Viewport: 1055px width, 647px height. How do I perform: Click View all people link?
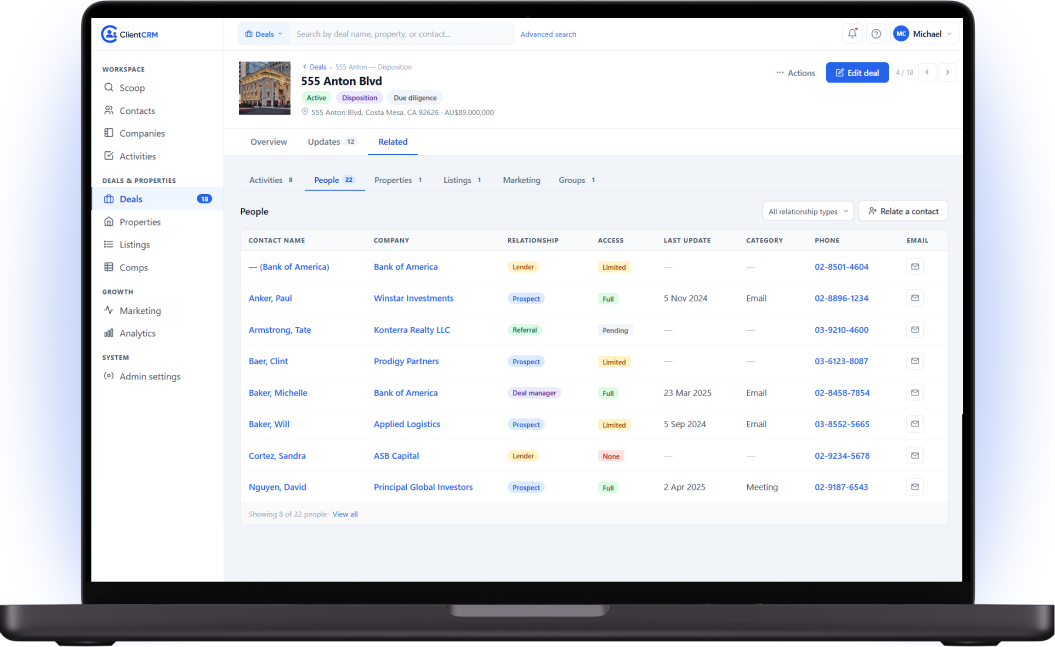coord(345,515)
